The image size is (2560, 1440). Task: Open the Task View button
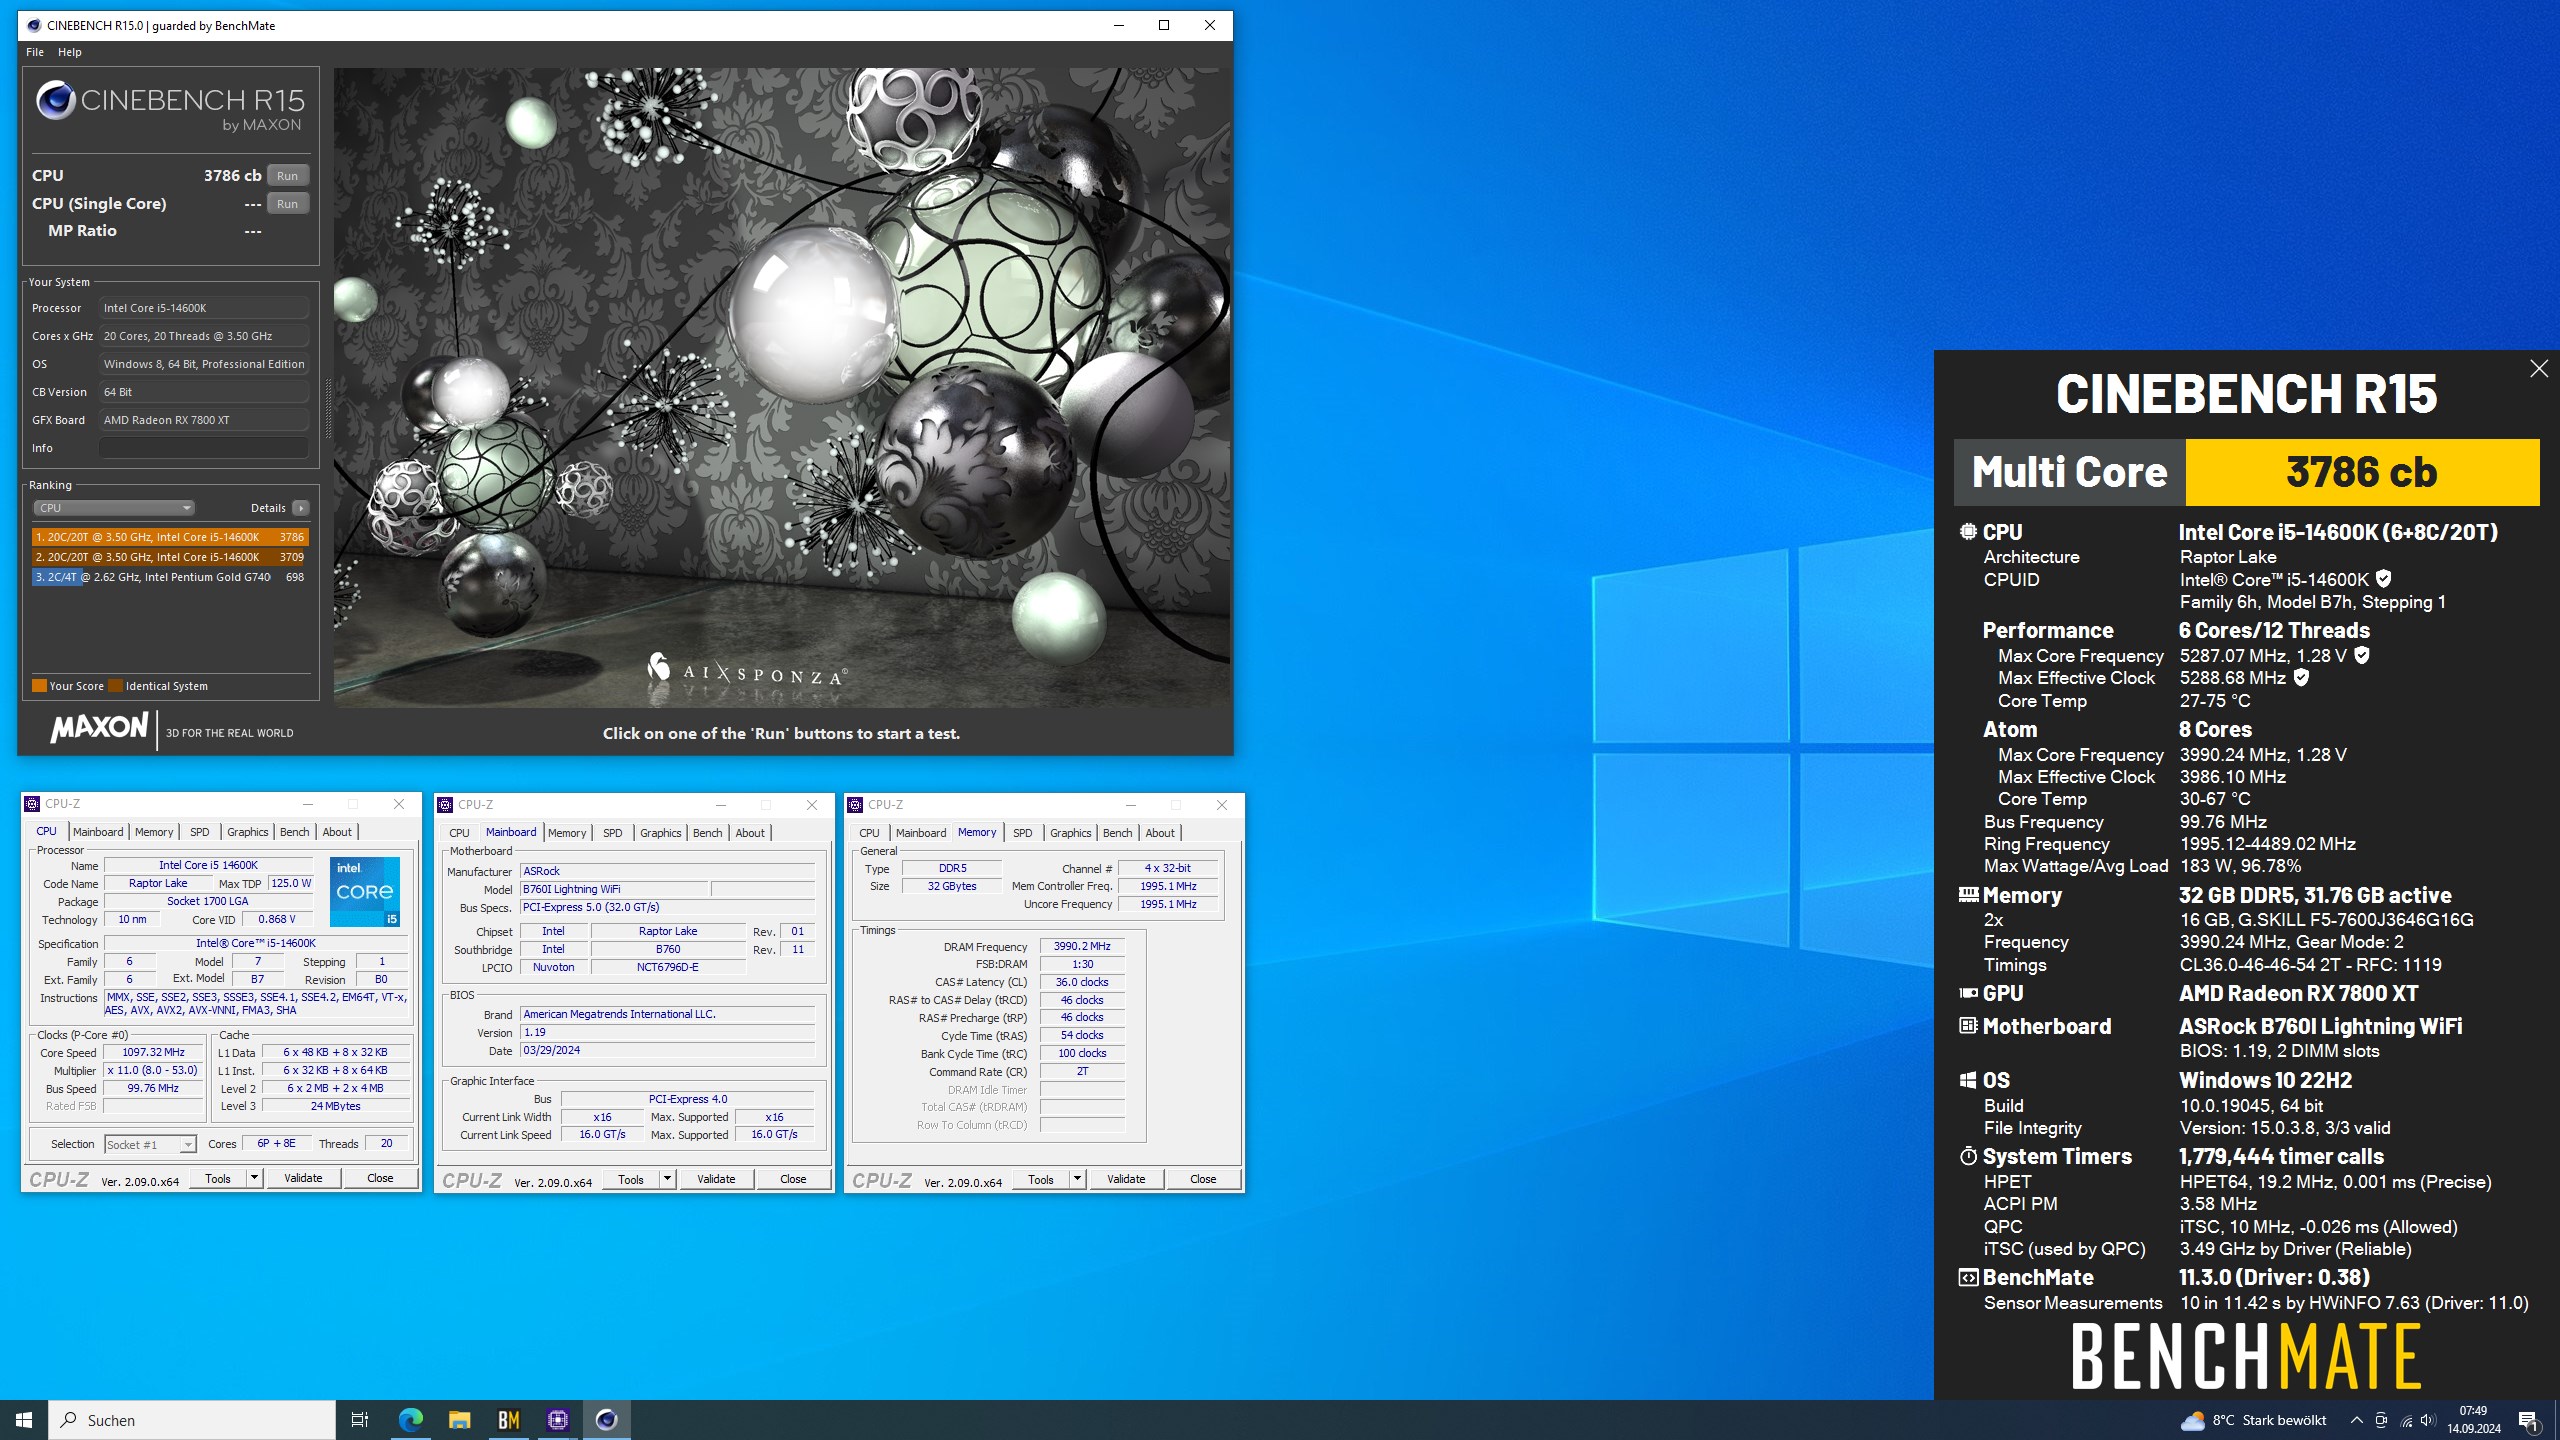click(x=360, y=1419)
